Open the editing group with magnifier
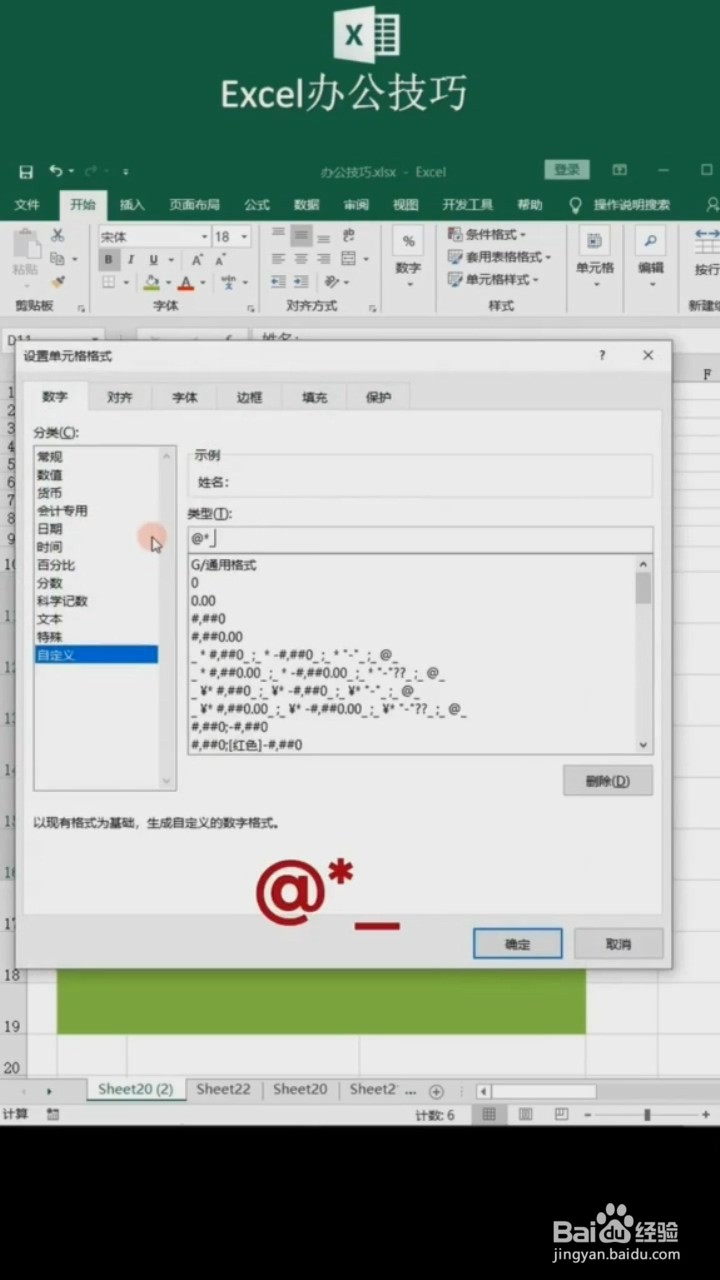 tap(651, 257)
